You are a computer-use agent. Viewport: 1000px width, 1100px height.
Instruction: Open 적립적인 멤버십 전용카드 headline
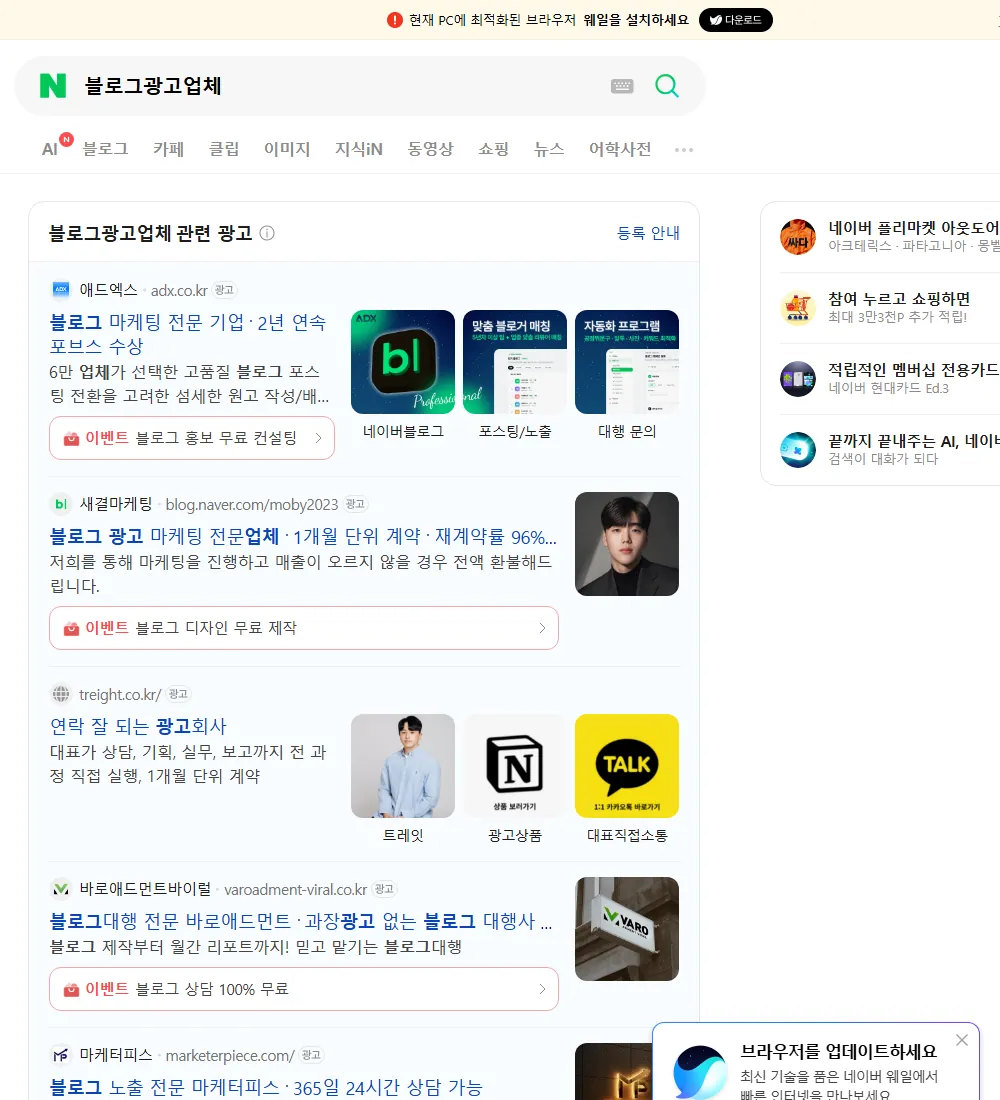point(914,370)
